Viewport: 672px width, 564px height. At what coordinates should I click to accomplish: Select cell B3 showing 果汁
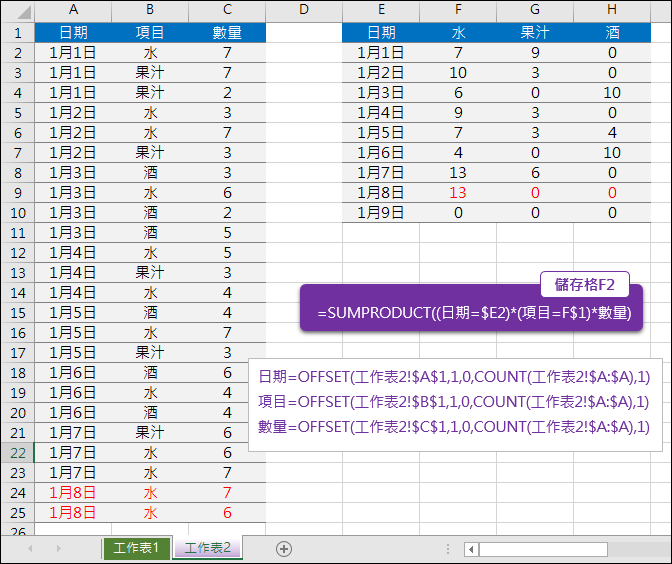click(x=150, y=72)
